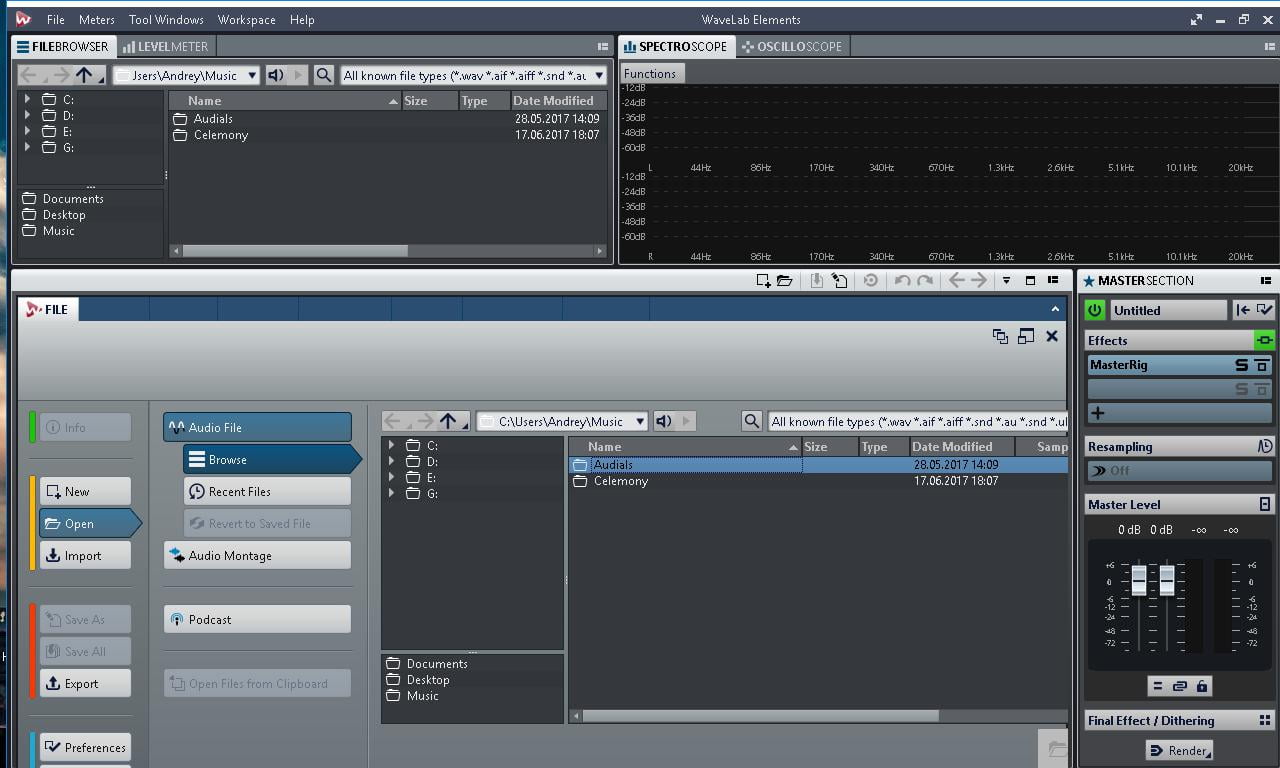Click the navigate backward arrow in editor toolbar
This screenshot has width=1280, height=768.
tap(956, 281)
